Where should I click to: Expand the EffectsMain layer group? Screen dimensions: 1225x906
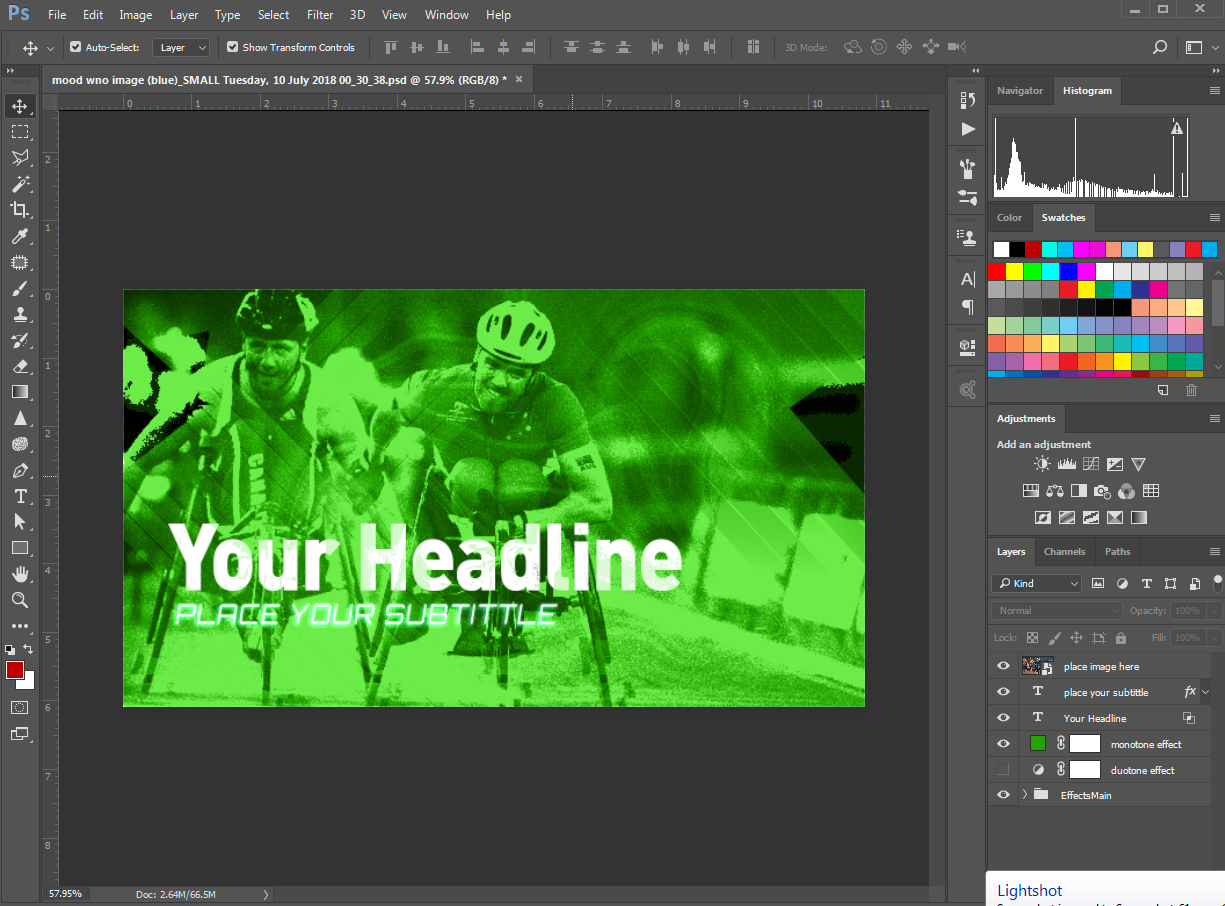tap(1024, 795)
